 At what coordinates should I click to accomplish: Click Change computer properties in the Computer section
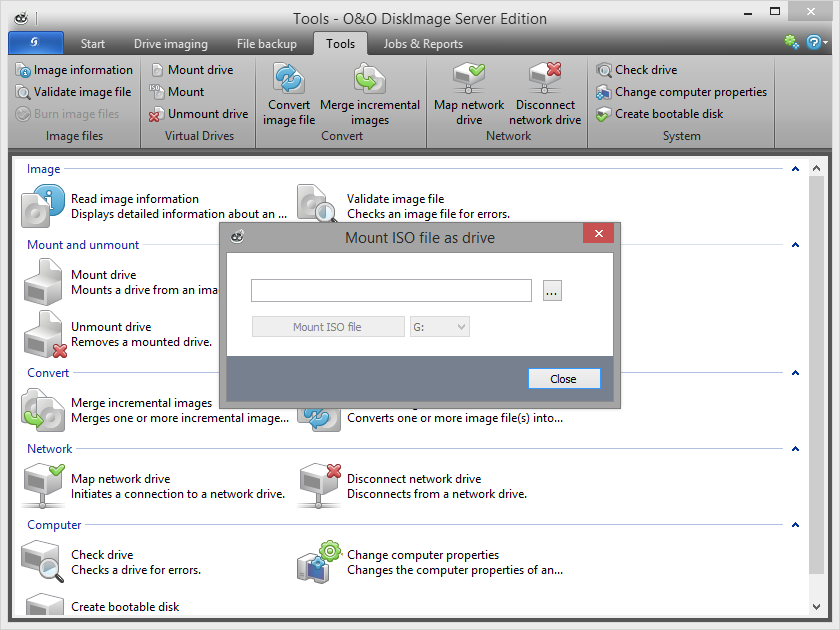[x=430, y=562]
